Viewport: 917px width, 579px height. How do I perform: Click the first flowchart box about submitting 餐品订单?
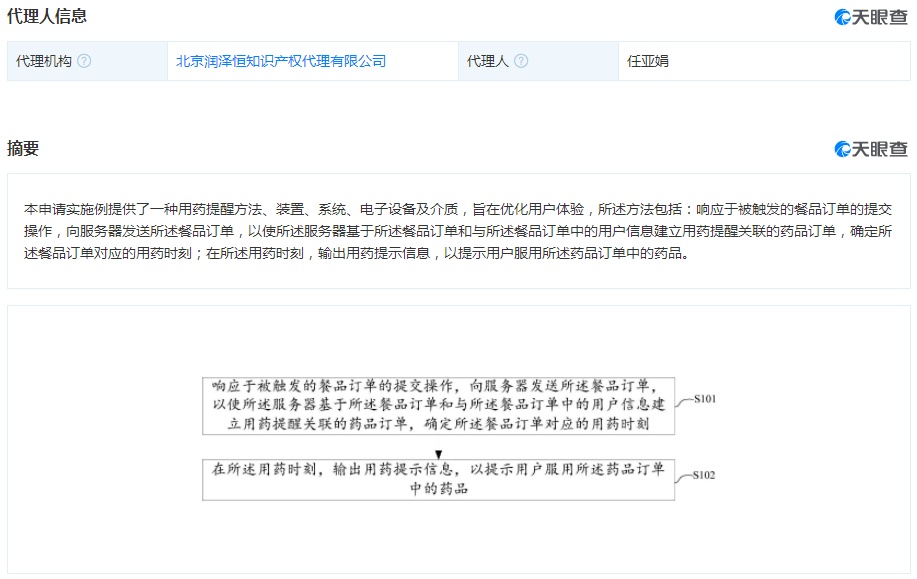(x=438, y=405)
